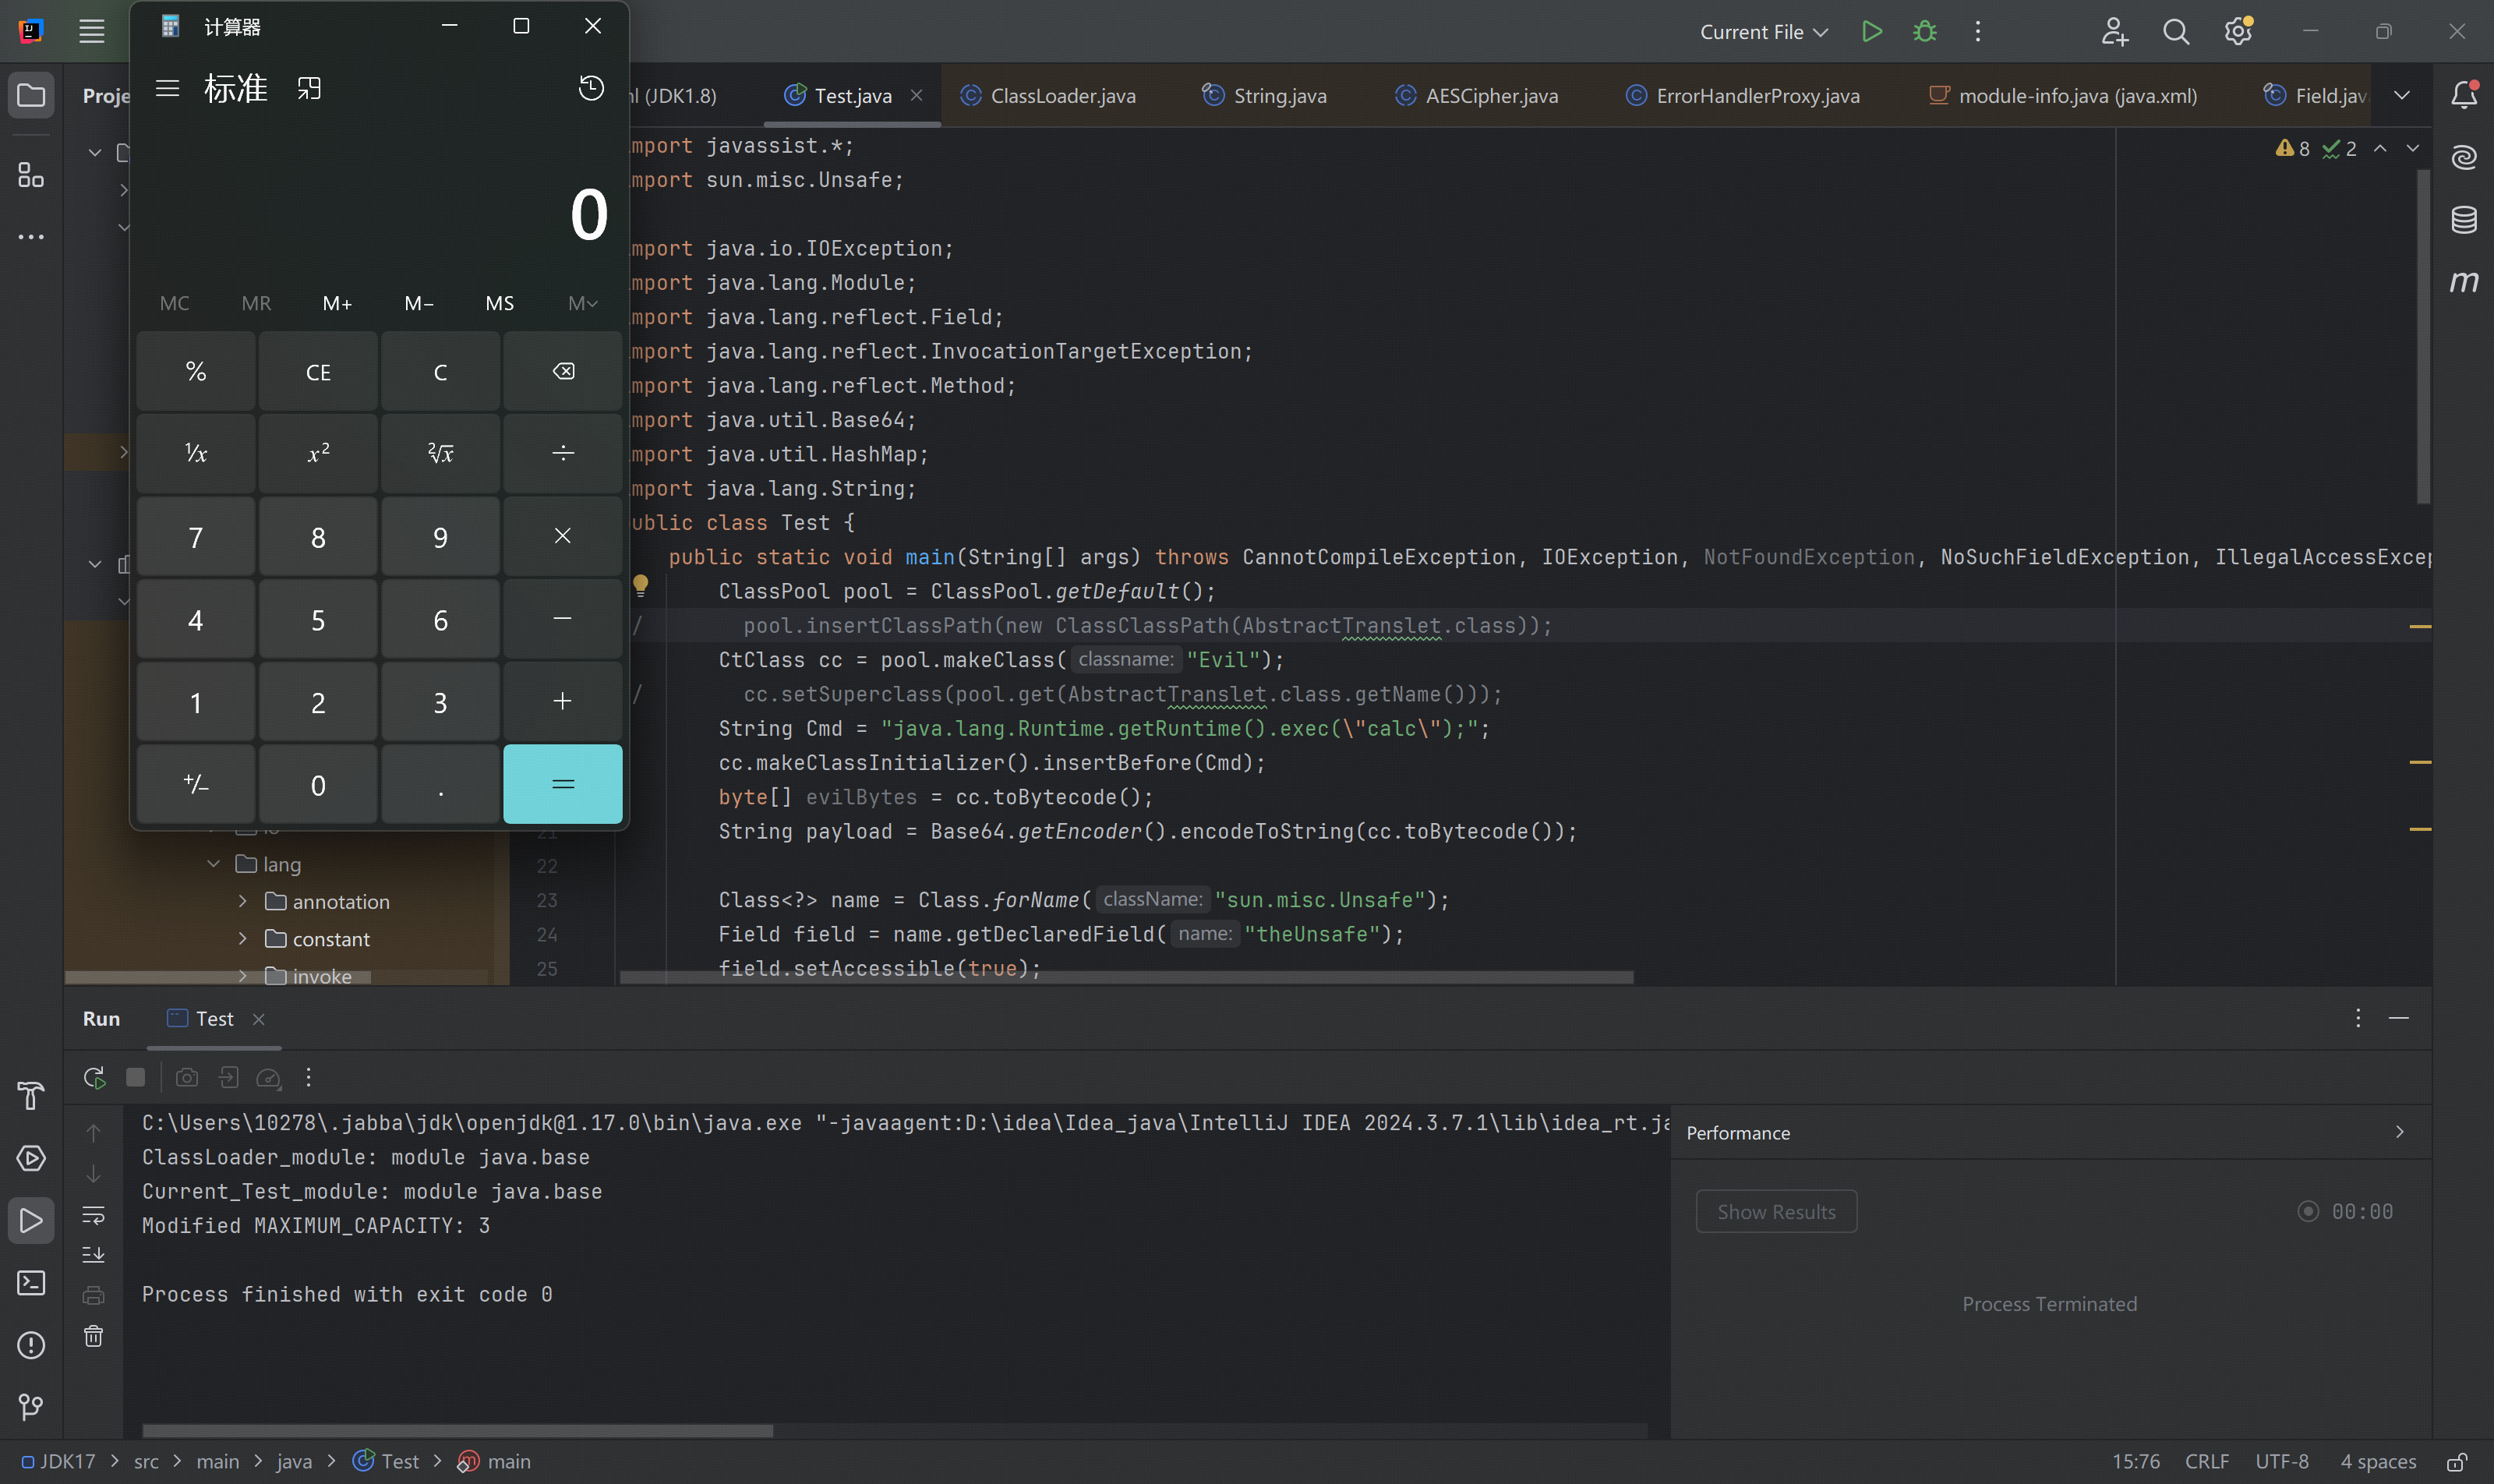The height and width of the screenshot is (1484, 2494).
Task: Hide the Run tool window
Action: pos(2398,1018)
